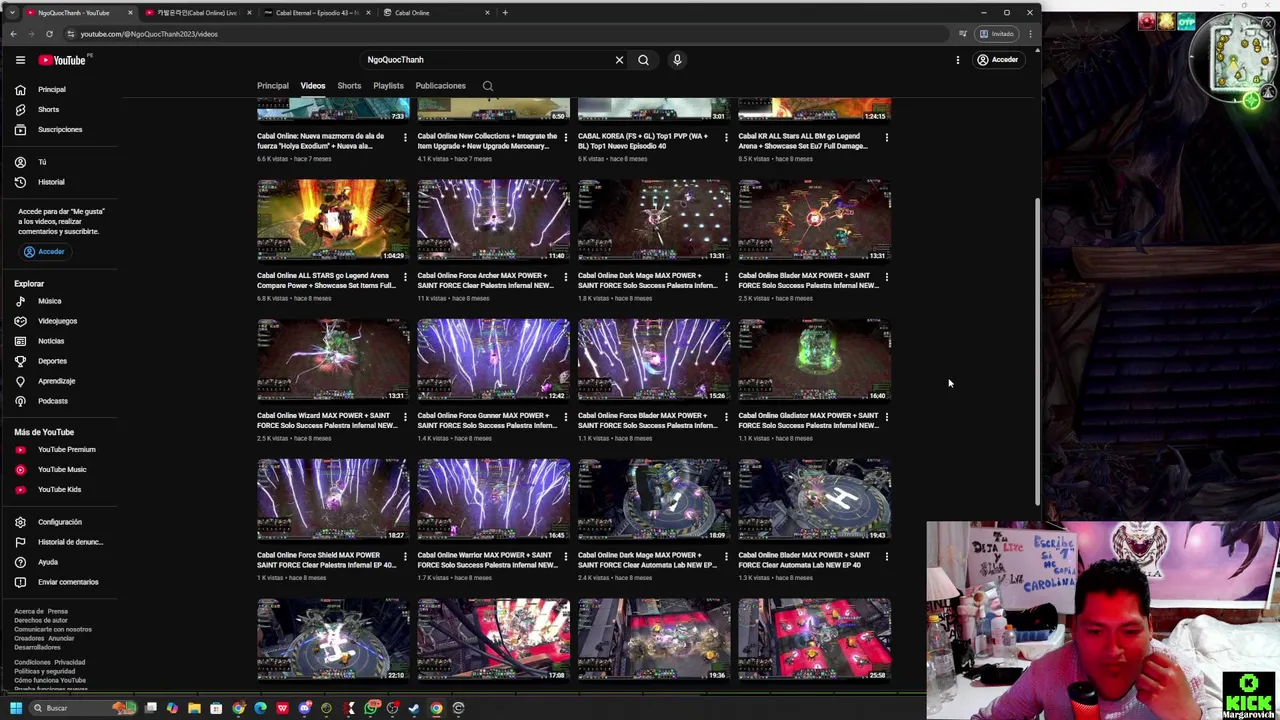Reload the page in browser toolbar
Image resolution: width=1280 pixels, height=720 pixels.
(x=49, y=34)
